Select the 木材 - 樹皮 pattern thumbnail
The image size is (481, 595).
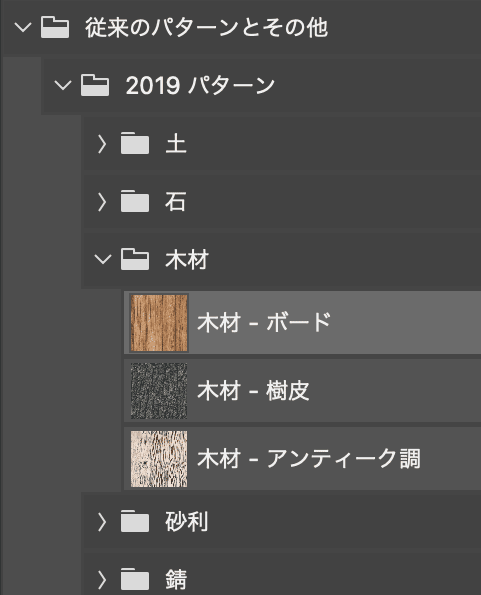pos(159,391)
